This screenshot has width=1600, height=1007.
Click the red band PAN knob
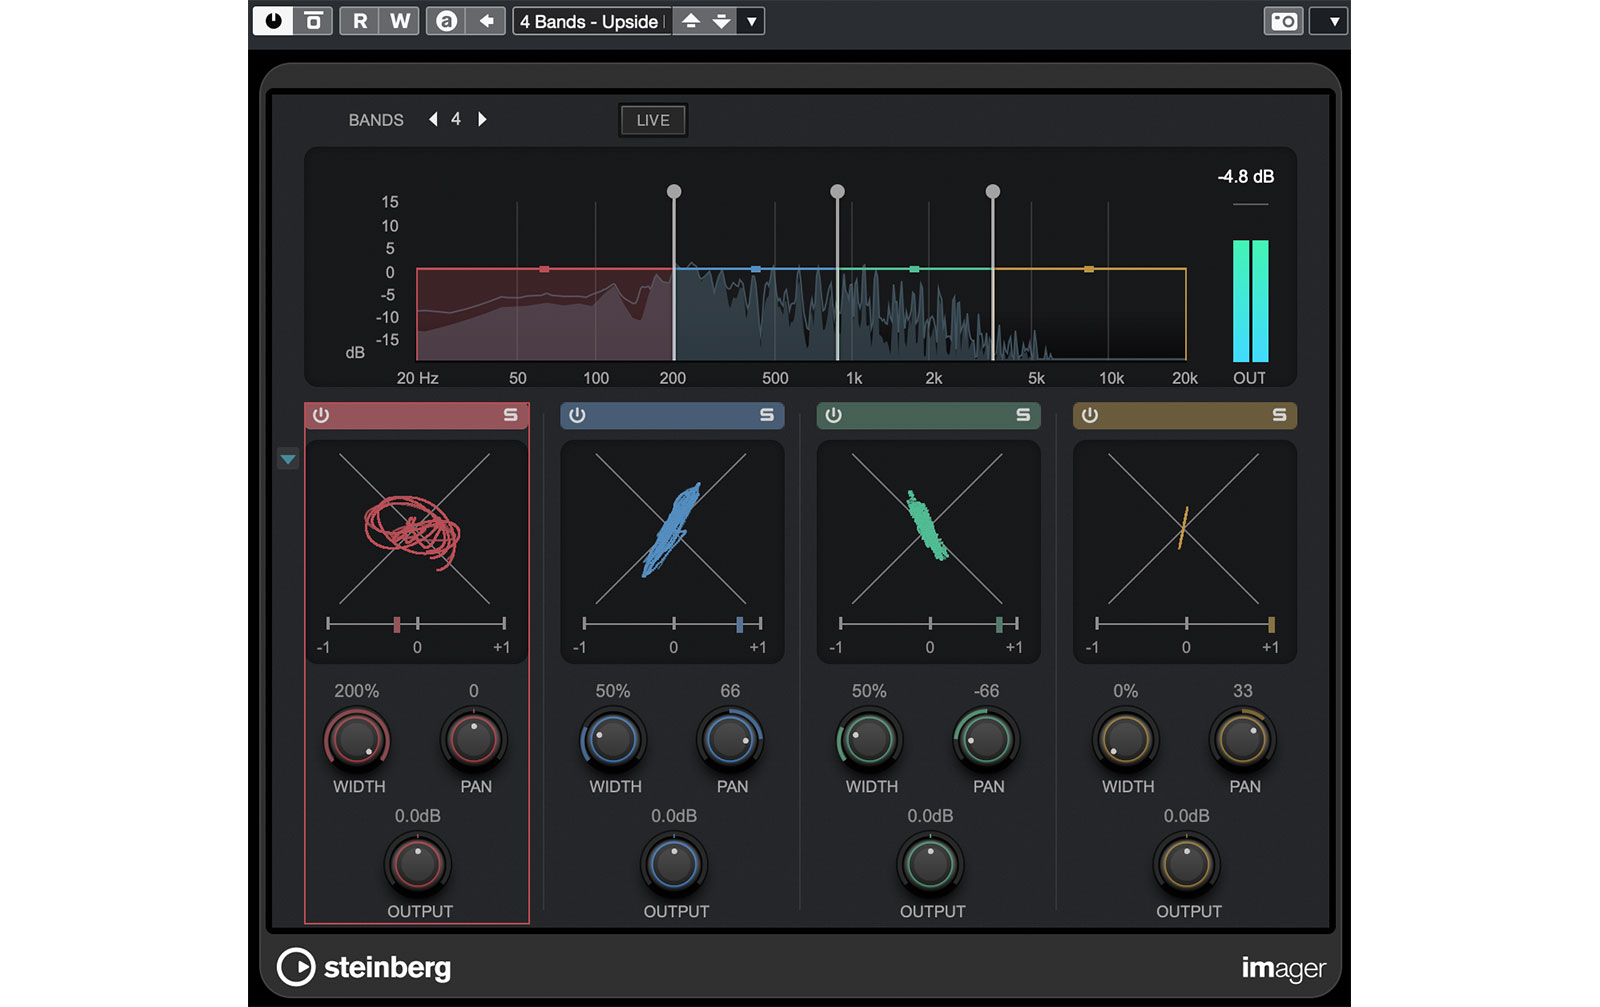tap(474, 741)
